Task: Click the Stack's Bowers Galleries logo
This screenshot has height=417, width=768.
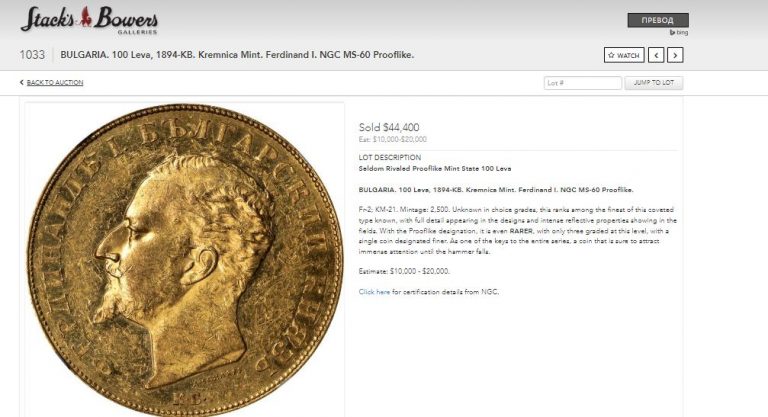Action: [x=89, y=20]
